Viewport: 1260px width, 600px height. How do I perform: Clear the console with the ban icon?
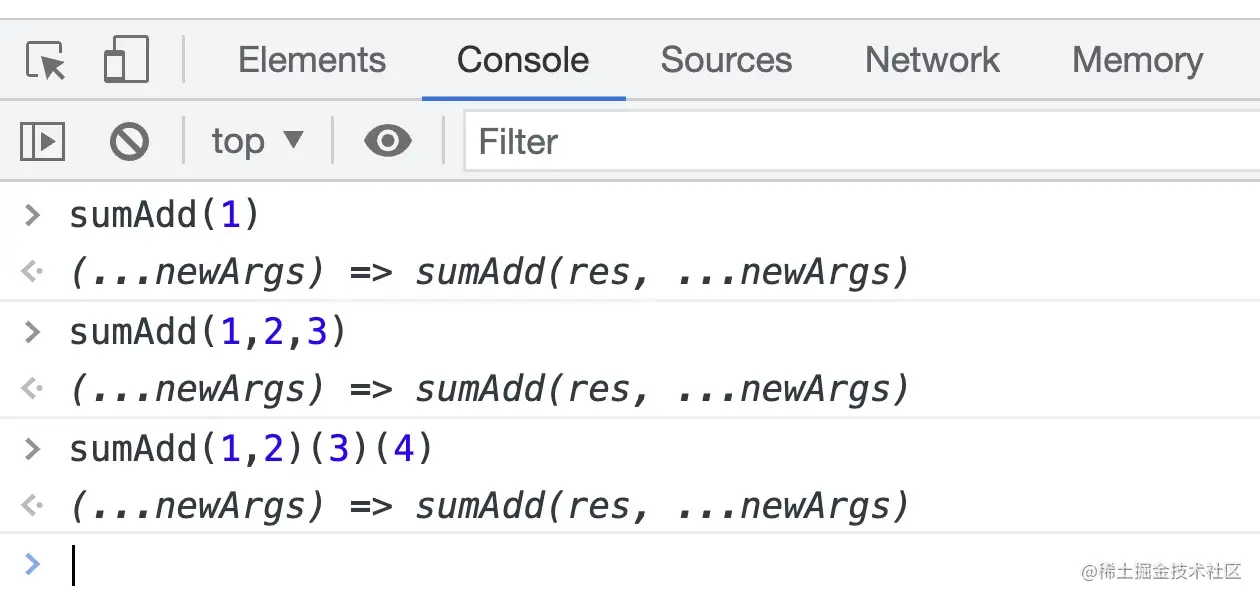pyautogui.click(x=129, y=141)
